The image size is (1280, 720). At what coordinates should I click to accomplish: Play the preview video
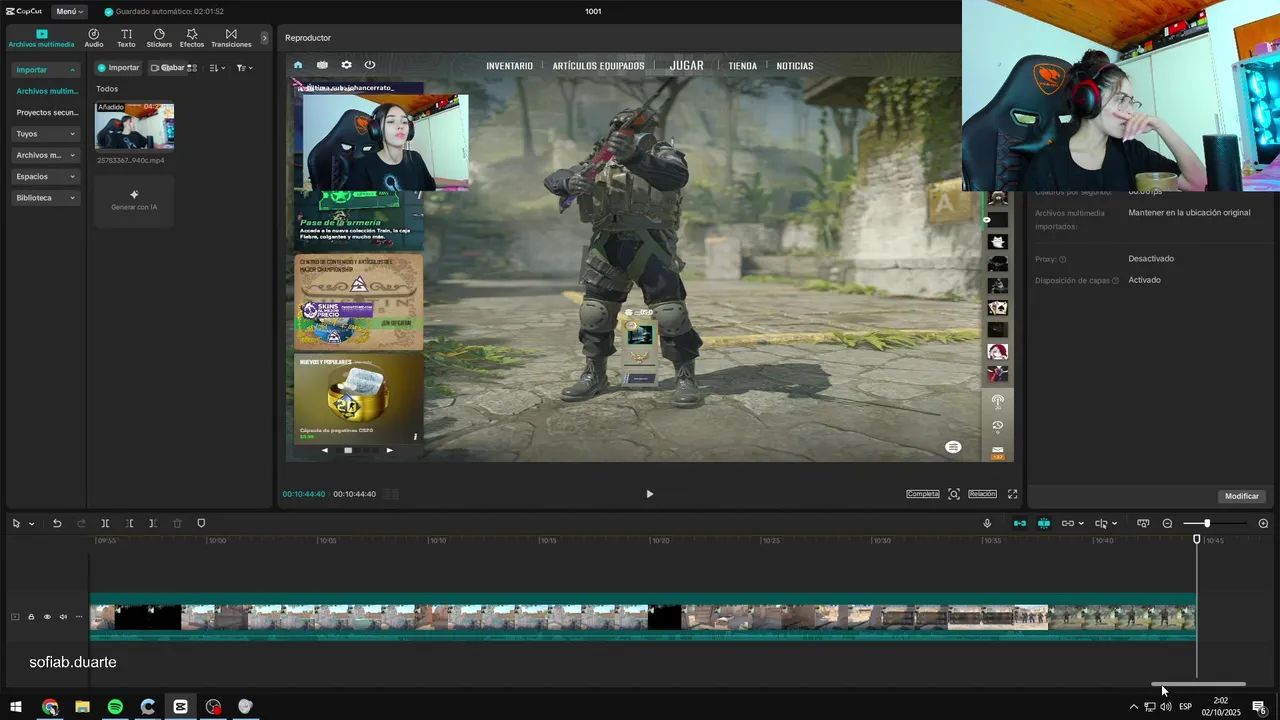pyautogui.click(x=649, y=494)
